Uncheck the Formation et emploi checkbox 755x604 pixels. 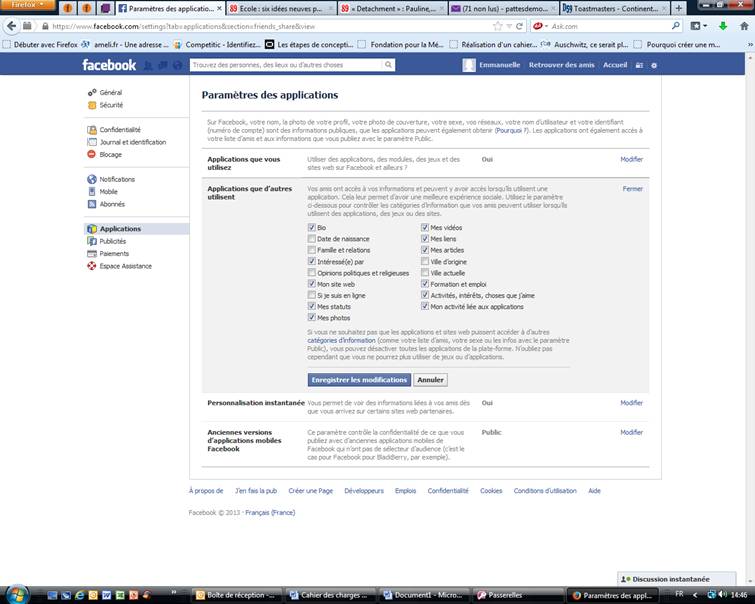(425, 284)
